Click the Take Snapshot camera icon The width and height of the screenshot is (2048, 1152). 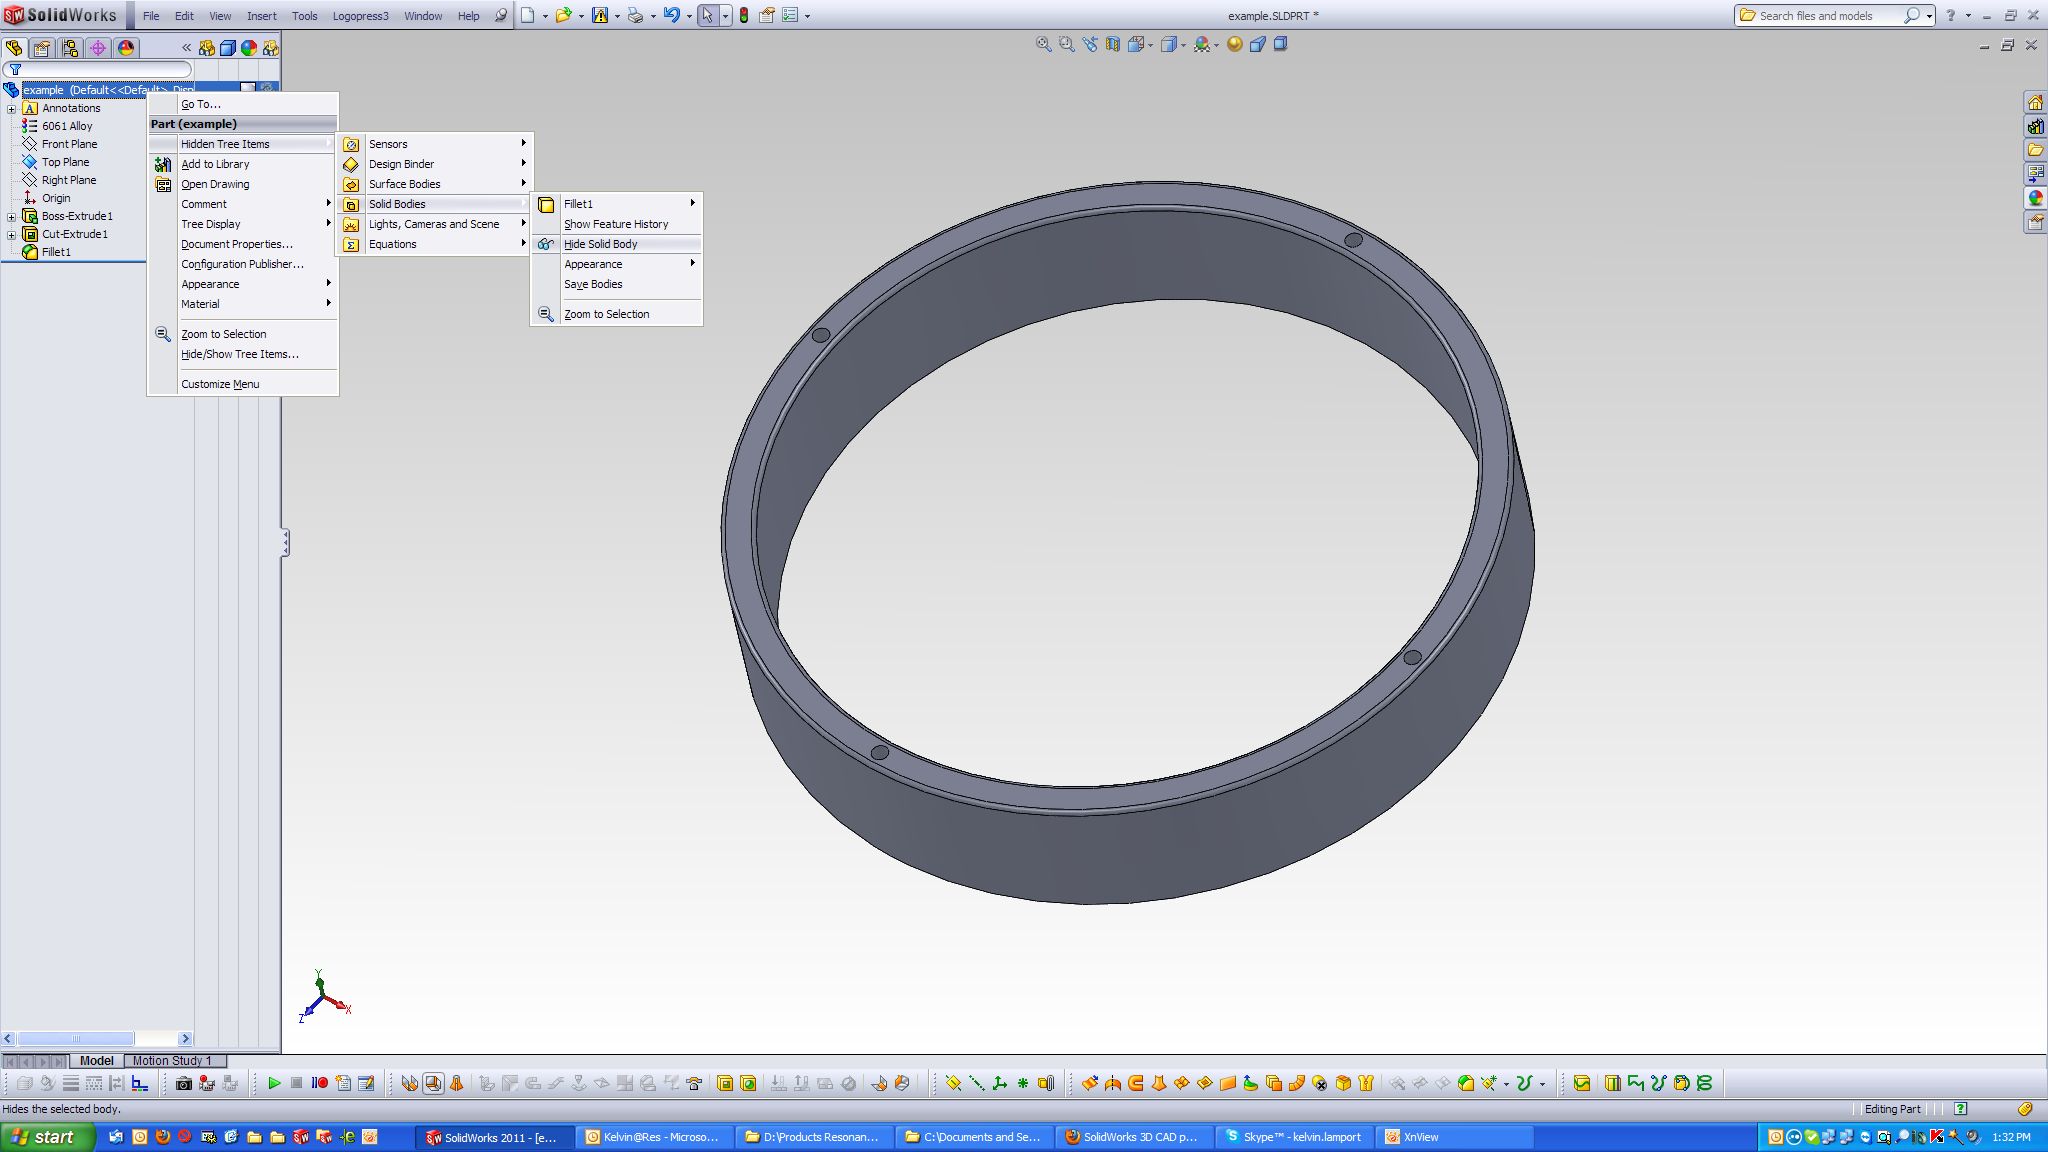pyautogui.click(x=184, y=1083)
